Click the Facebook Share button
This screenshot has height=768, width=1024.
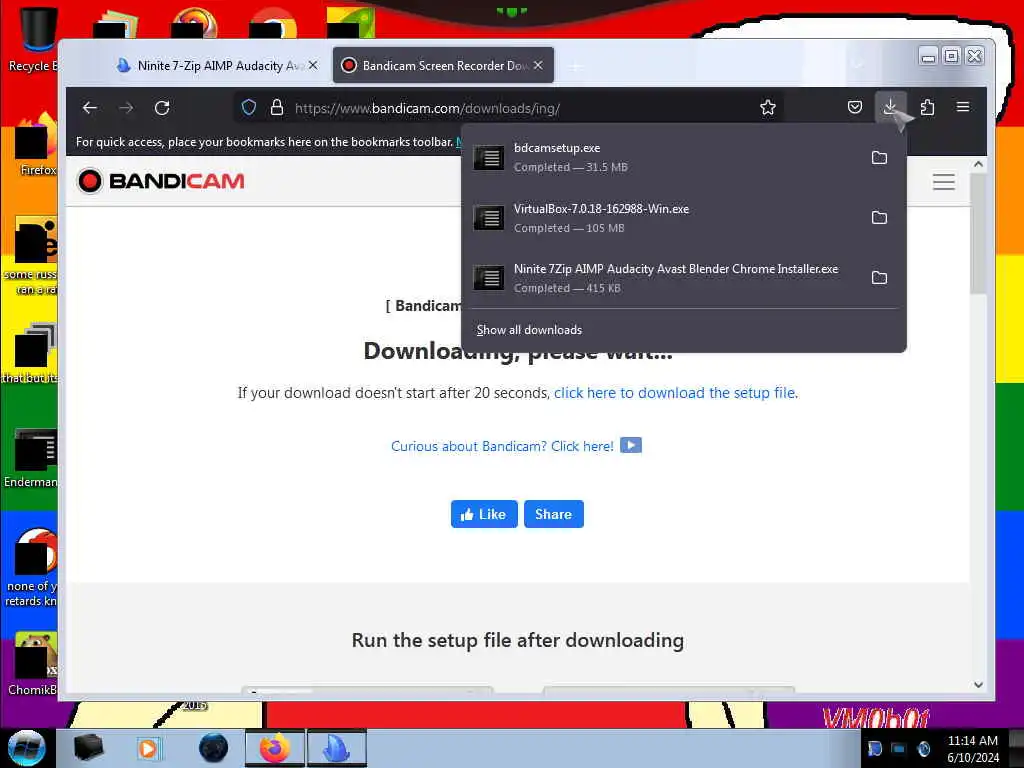pos(553,514)
